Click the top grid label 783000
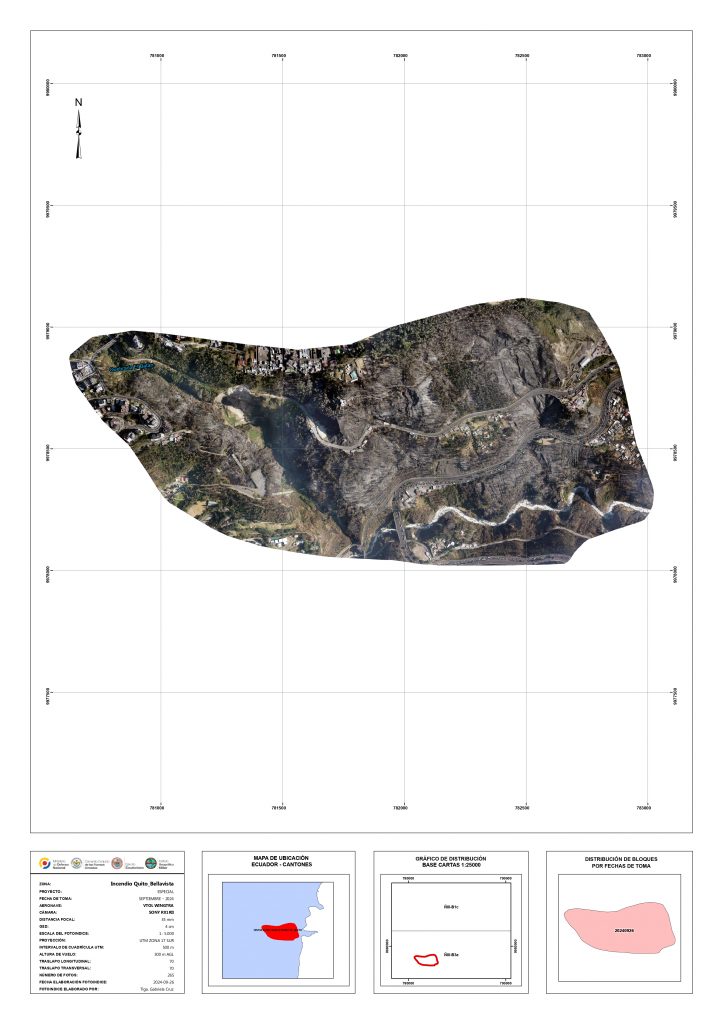Viewport: 723px width, 1024px height. (645, 56)
